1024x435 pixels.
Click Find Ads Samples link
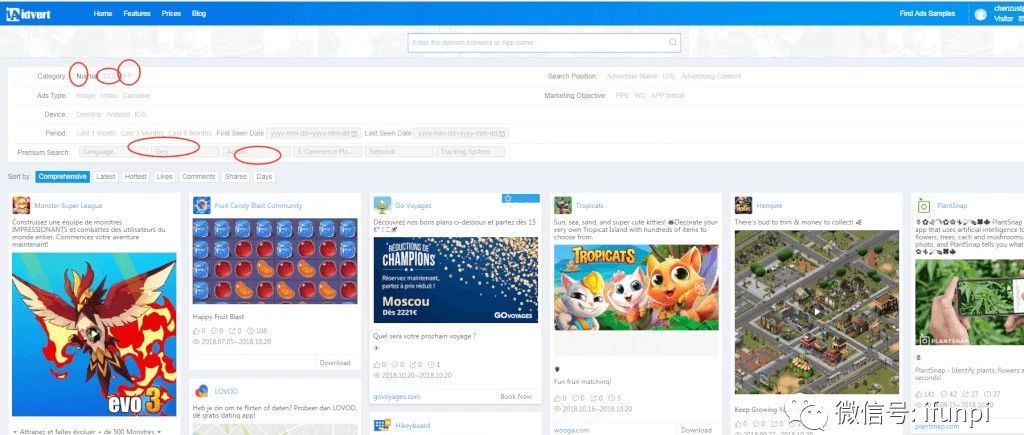click(x=927, y=14)
